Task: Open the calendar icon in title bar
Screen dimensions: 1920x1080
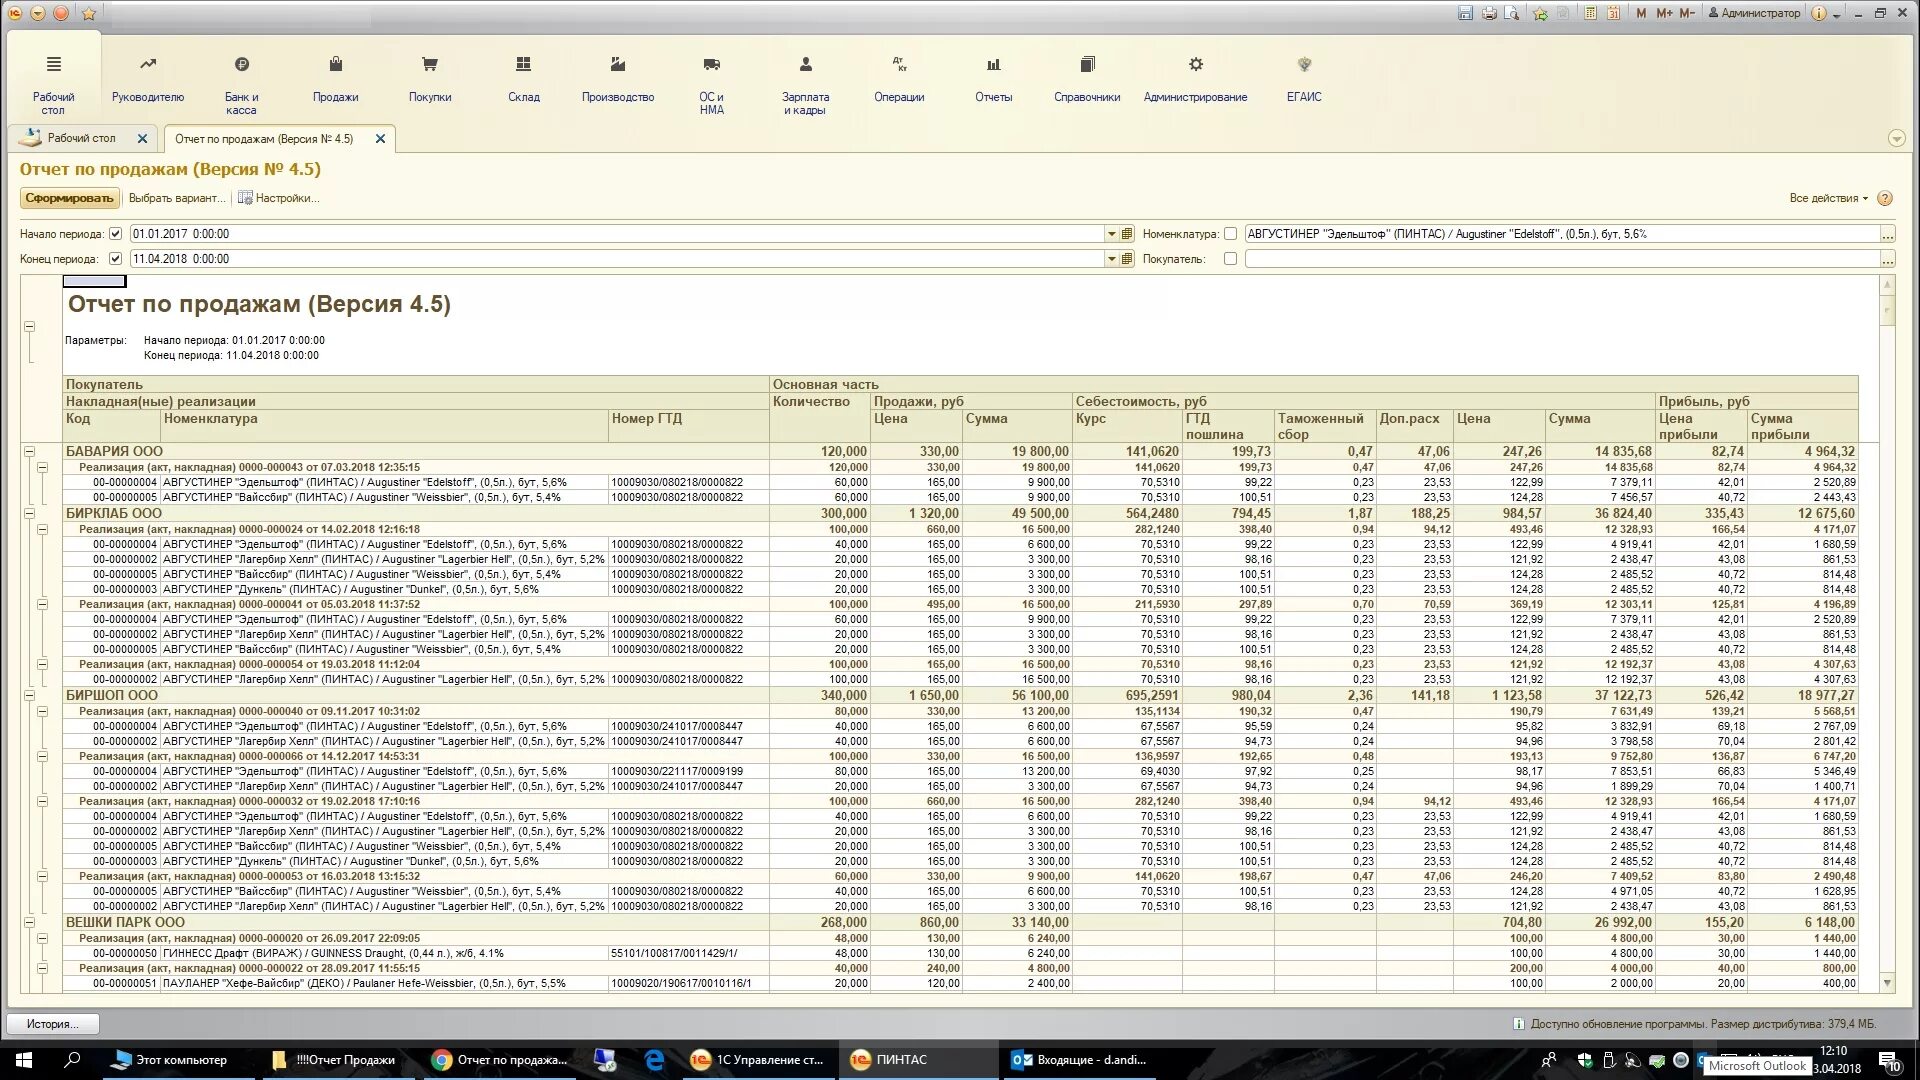Action: tap(1613, 13)
